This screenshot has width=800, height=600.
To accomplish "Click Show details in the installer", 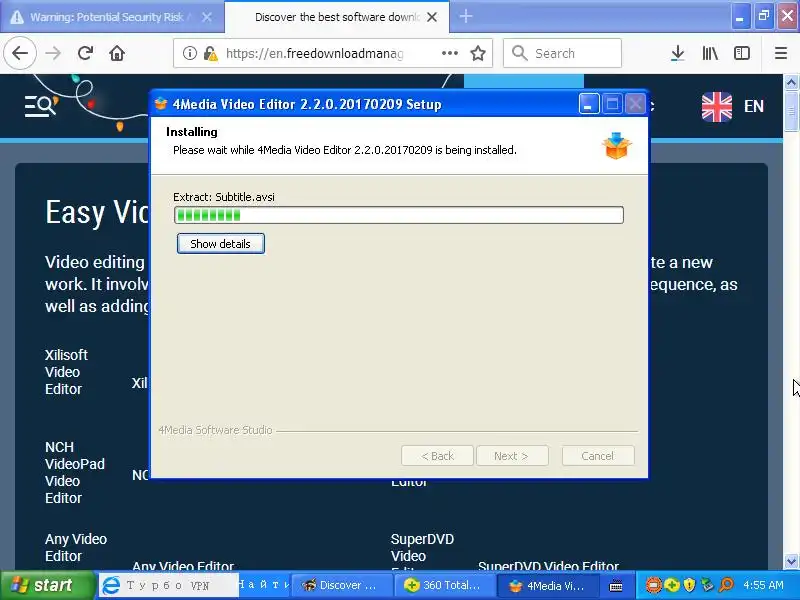I will point(220,243).
